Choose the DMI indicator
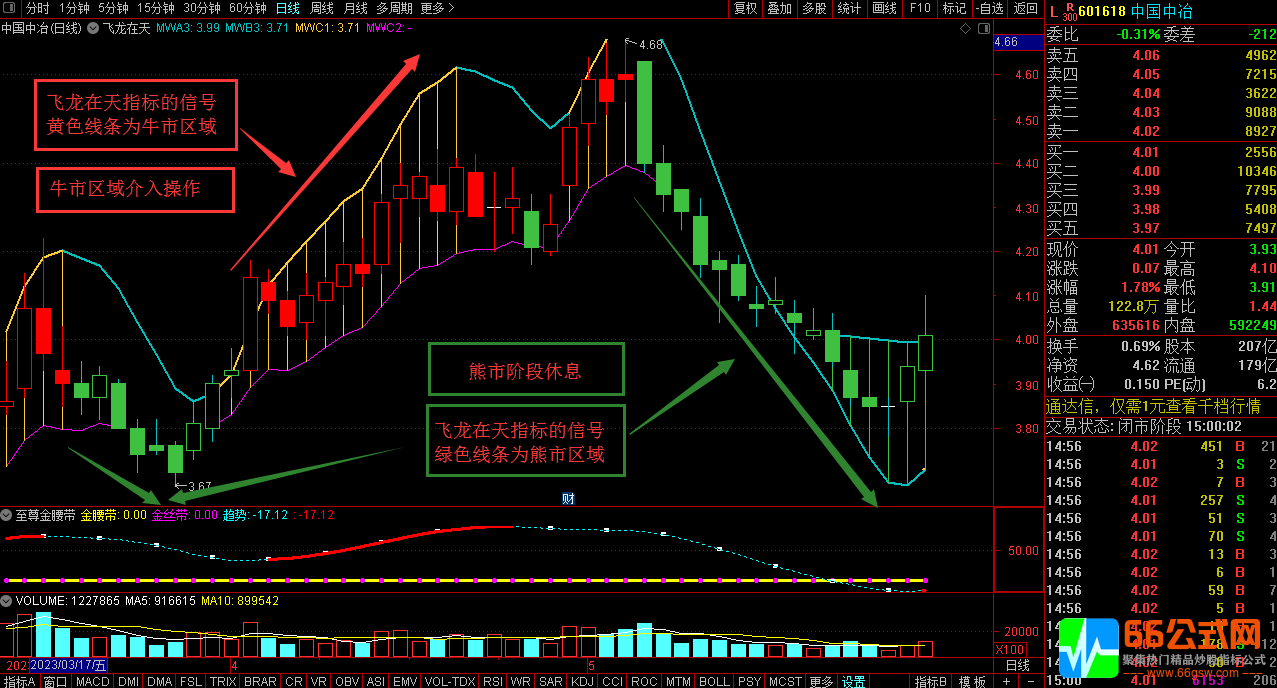1277x688 pixels. point(128,681)
